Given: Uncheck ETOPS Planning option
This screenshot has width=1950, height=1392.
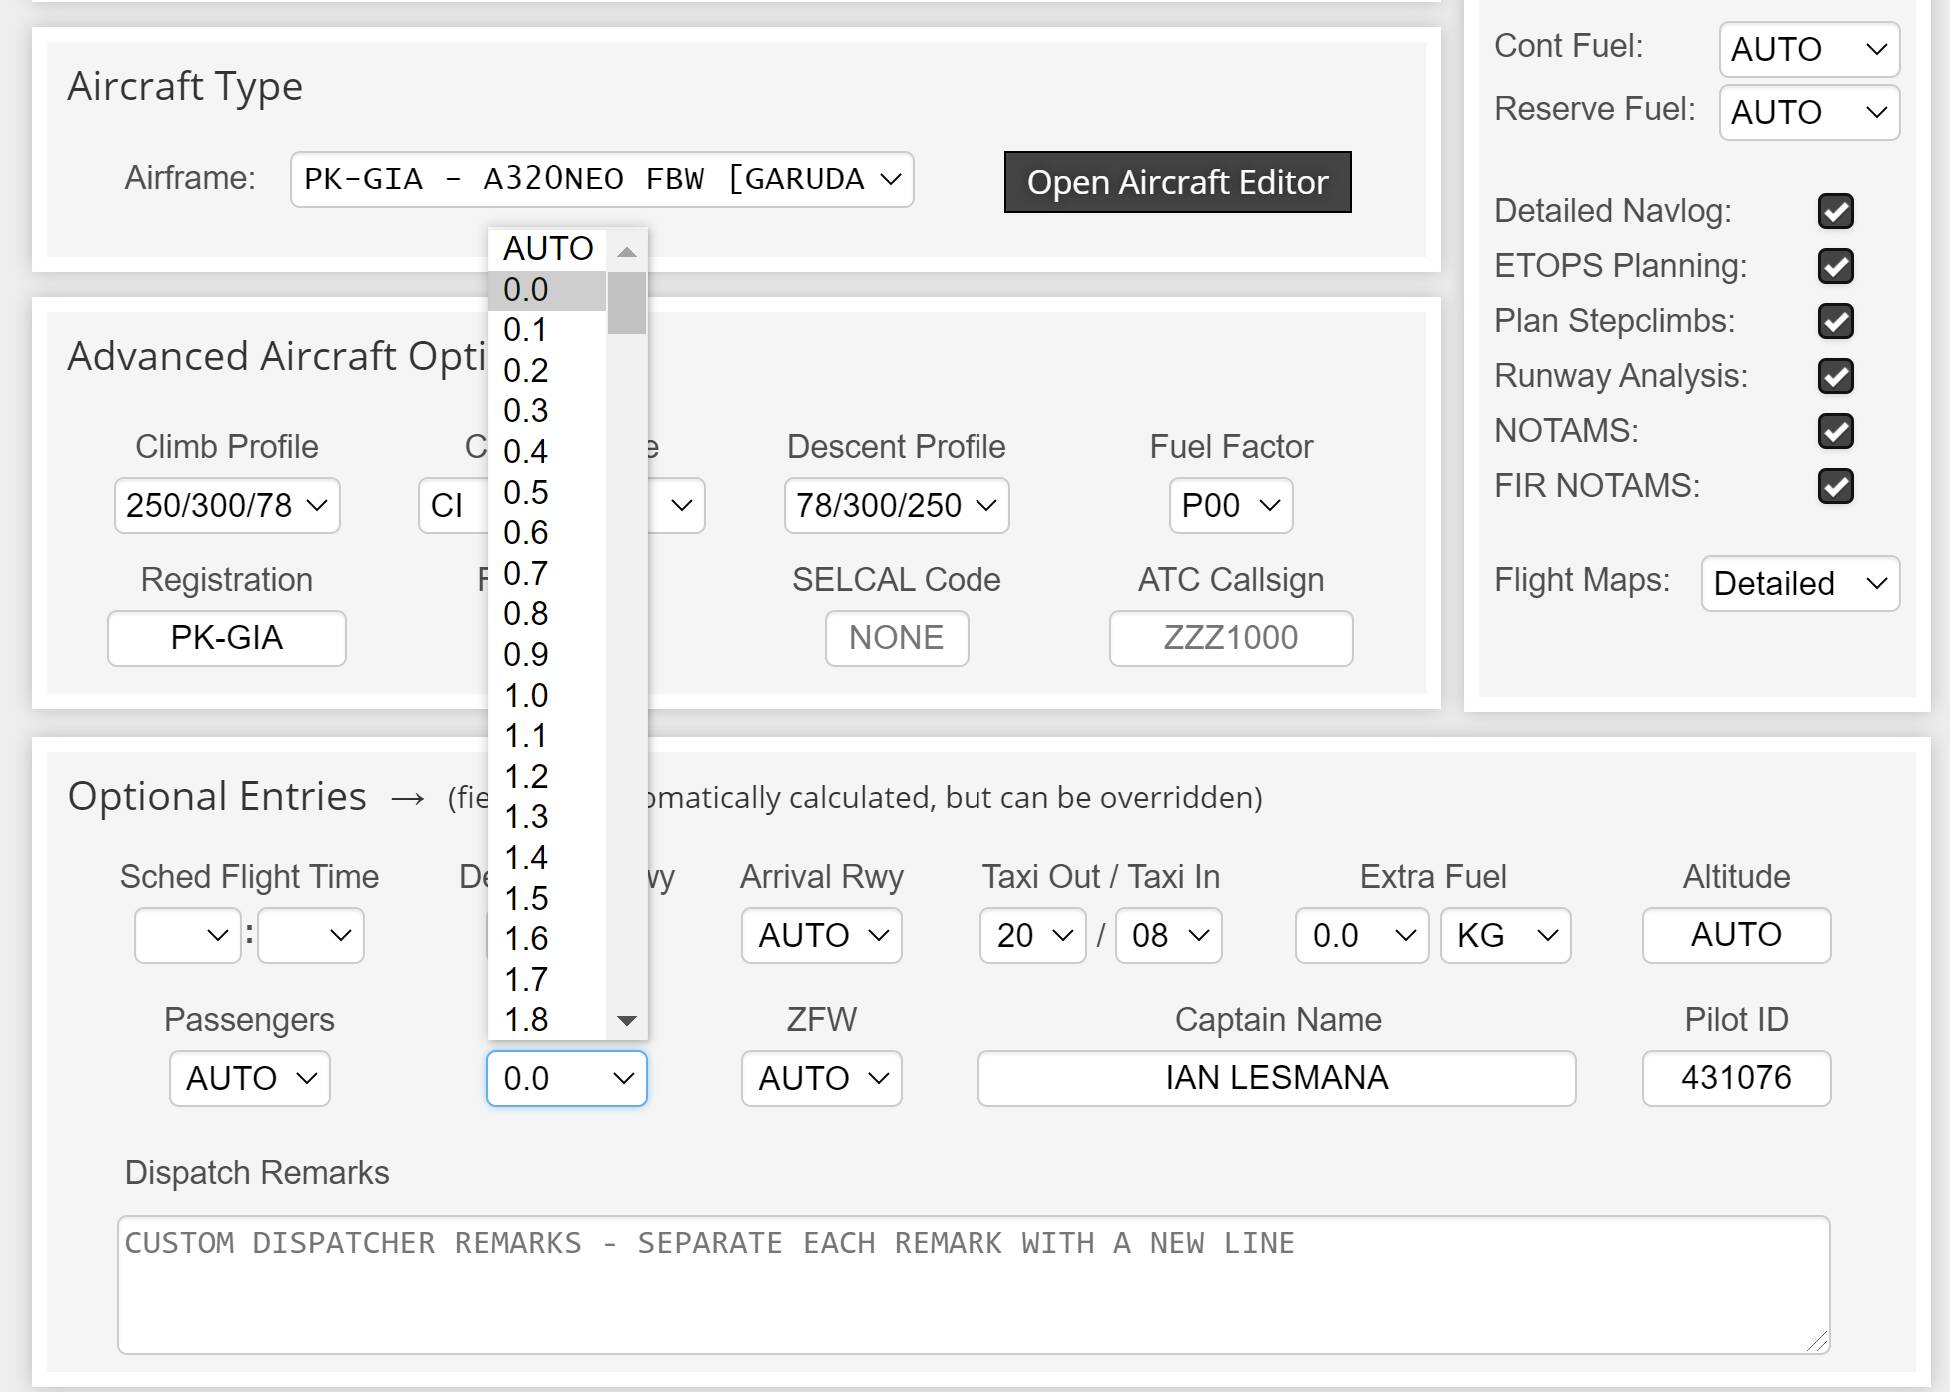Looking at the screenshot, I should pyautogui.click(x=1835, y=266).
